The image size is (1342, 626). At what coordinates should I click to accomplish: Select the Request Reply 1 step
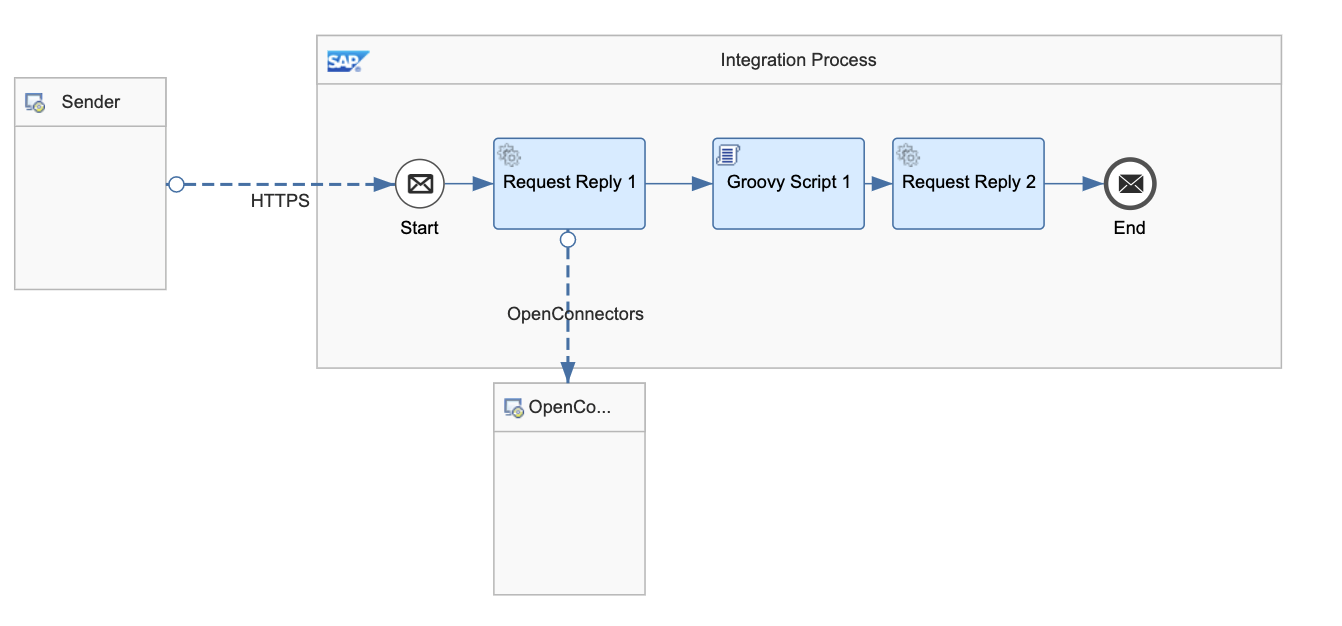pyautogui.click(x=569, y=195)
